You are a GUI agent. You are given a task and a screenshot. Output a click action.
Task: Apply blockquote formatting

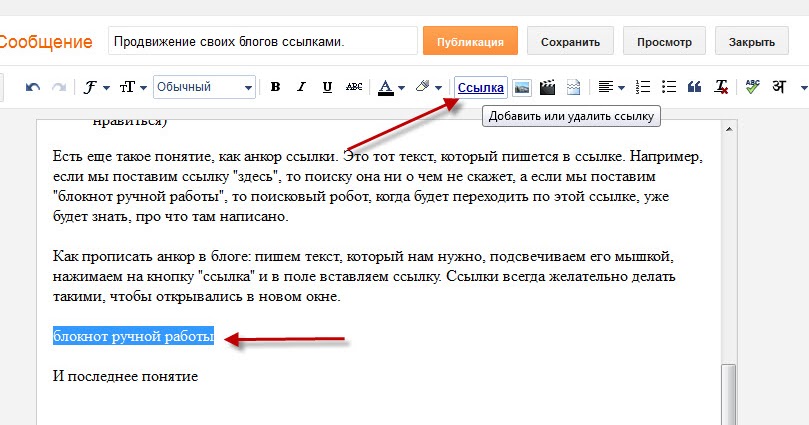coord(694,87)
